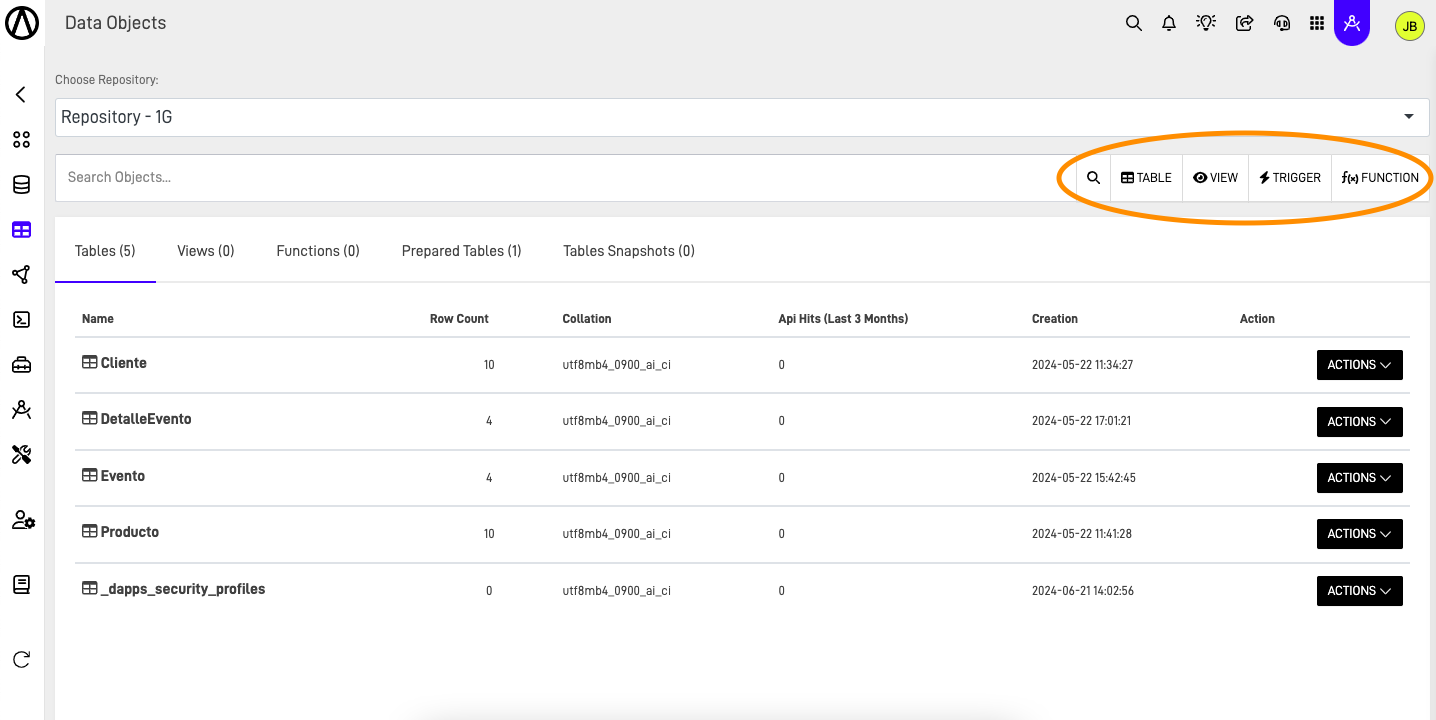The image size is (1436, 720).
Task: Open the user settings sidebar icon
Action: (23, 520)
